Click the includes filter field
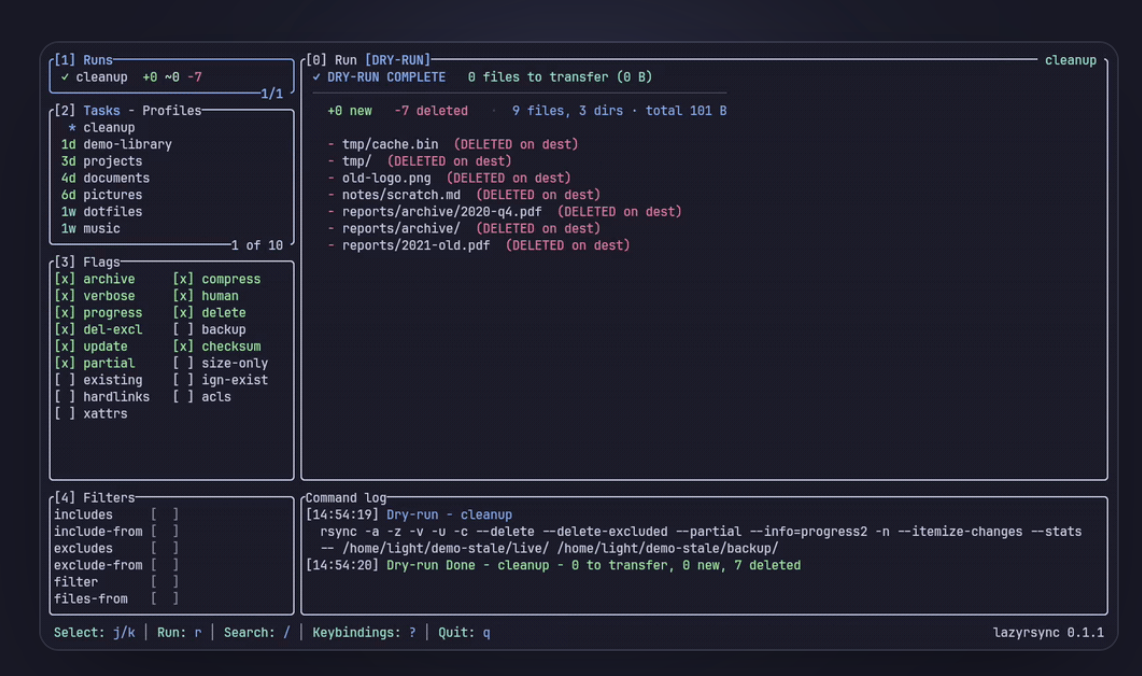The width and height of the screenshot is (1142, 676). (165, 514)
